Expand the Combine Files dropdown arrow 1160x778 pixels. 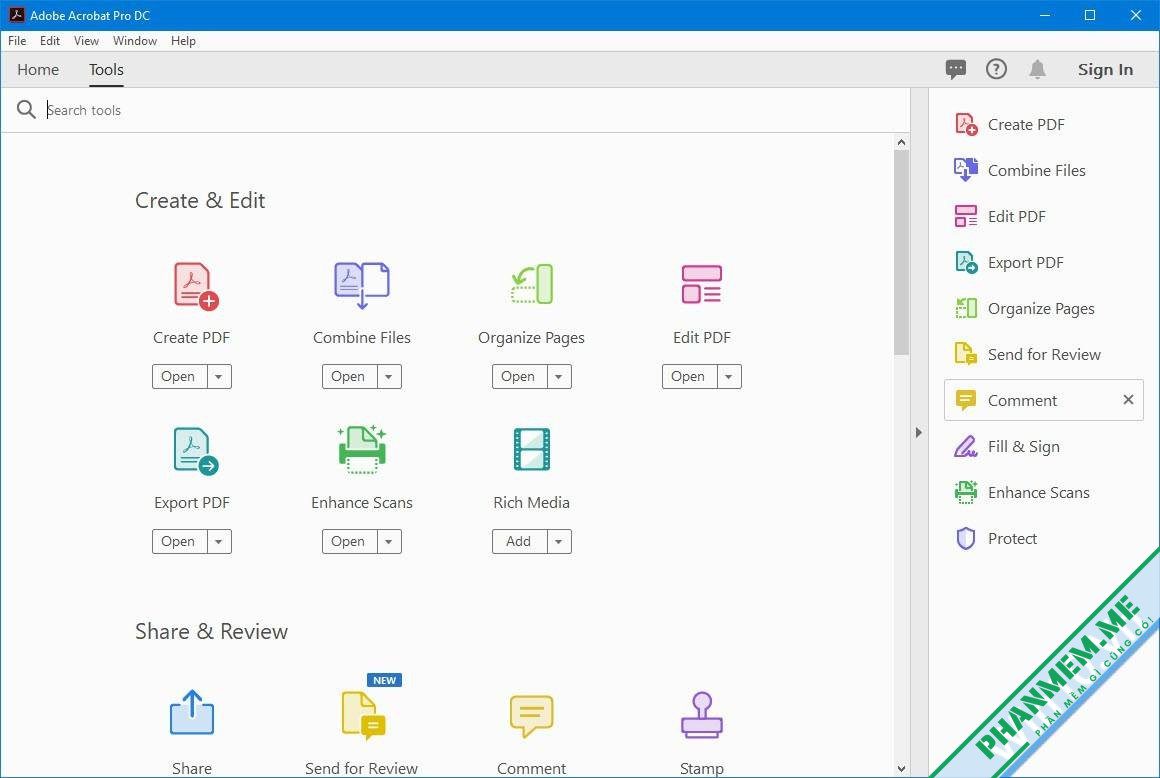coord(389,376)
